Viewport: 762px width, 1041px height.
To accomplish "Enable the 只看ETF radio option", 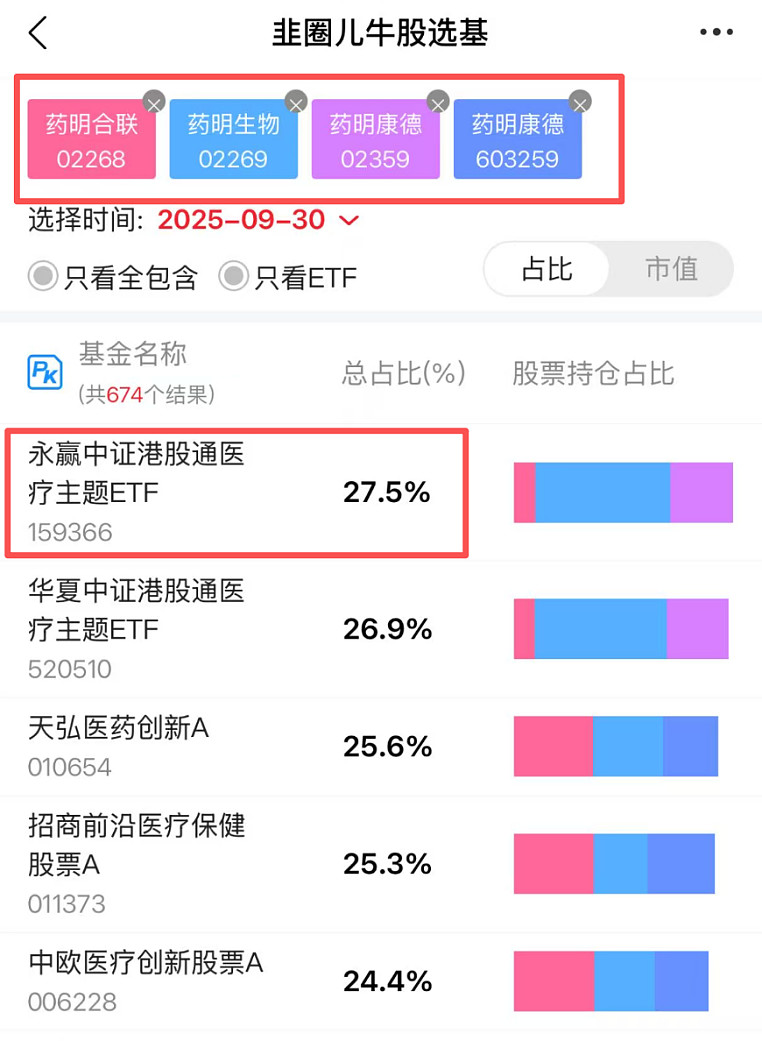I will coord(233,276).
